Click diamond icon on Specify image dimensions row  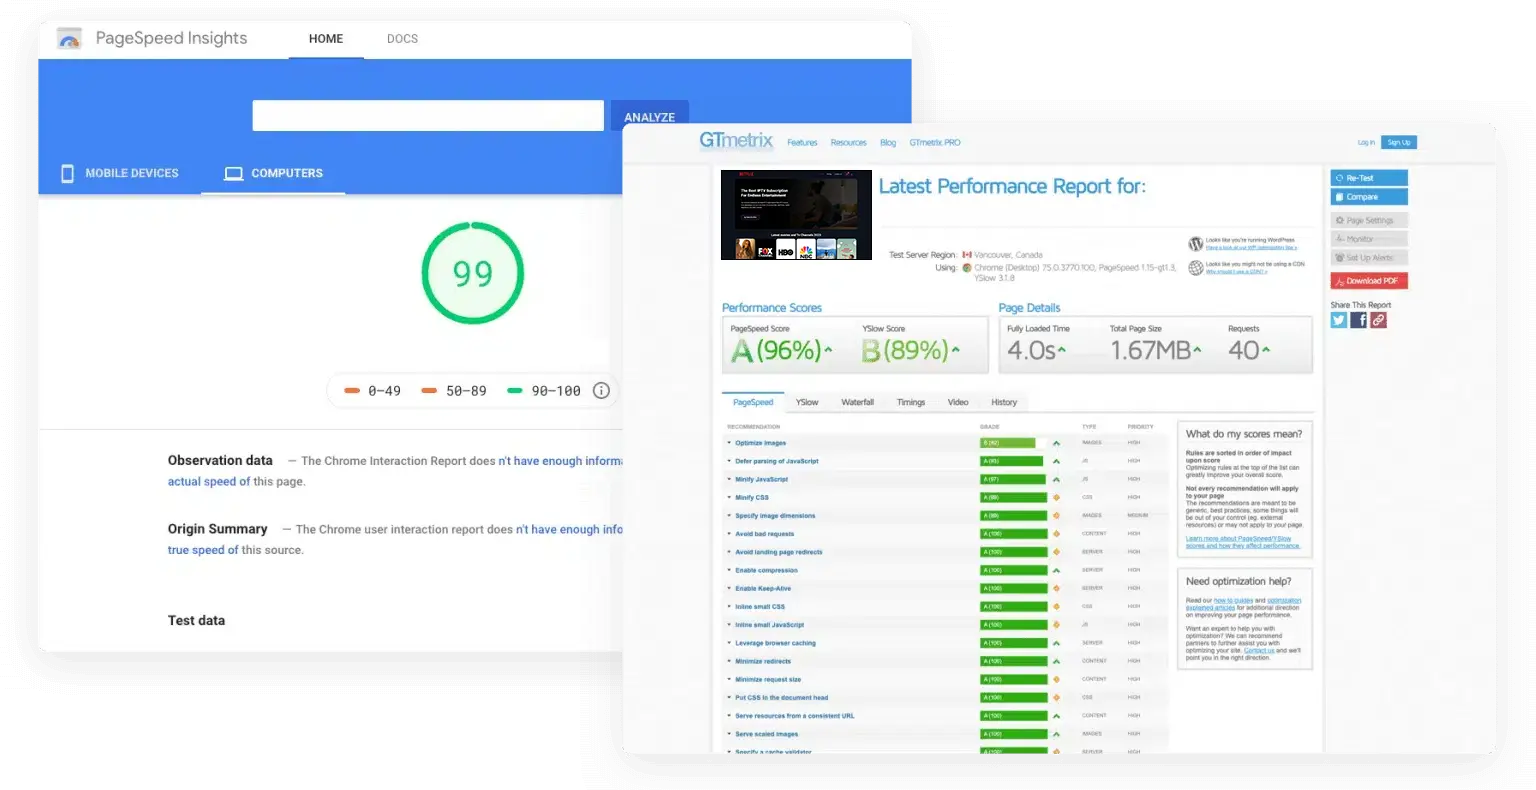1056,516
